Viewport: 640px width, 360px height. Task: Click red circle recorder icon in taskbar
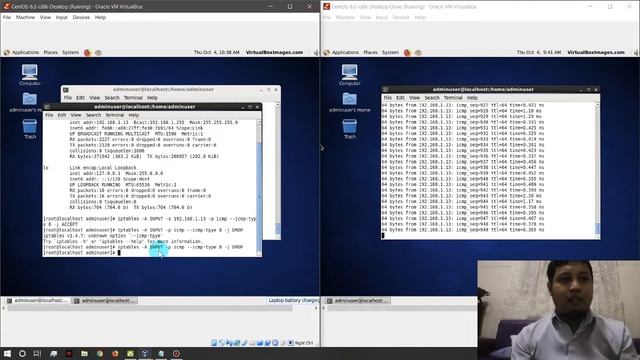tap(176, 353)
